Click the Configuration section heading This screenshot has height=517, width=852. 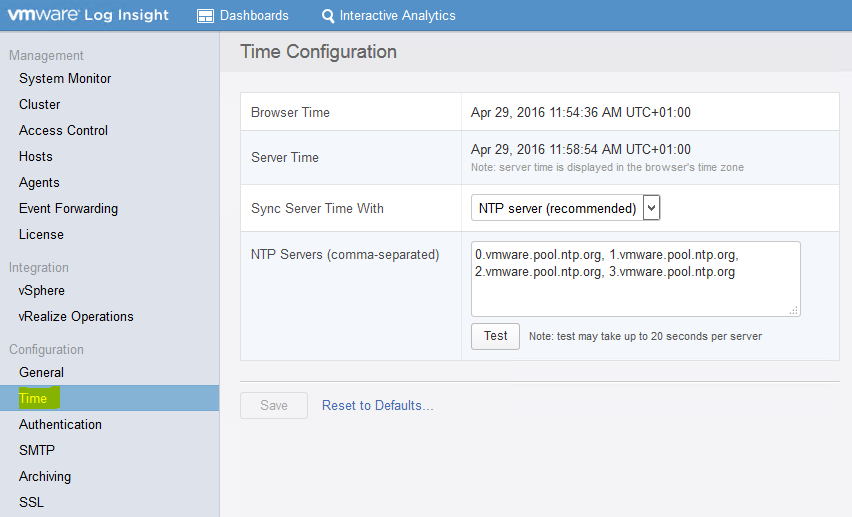tap(46, 350)
